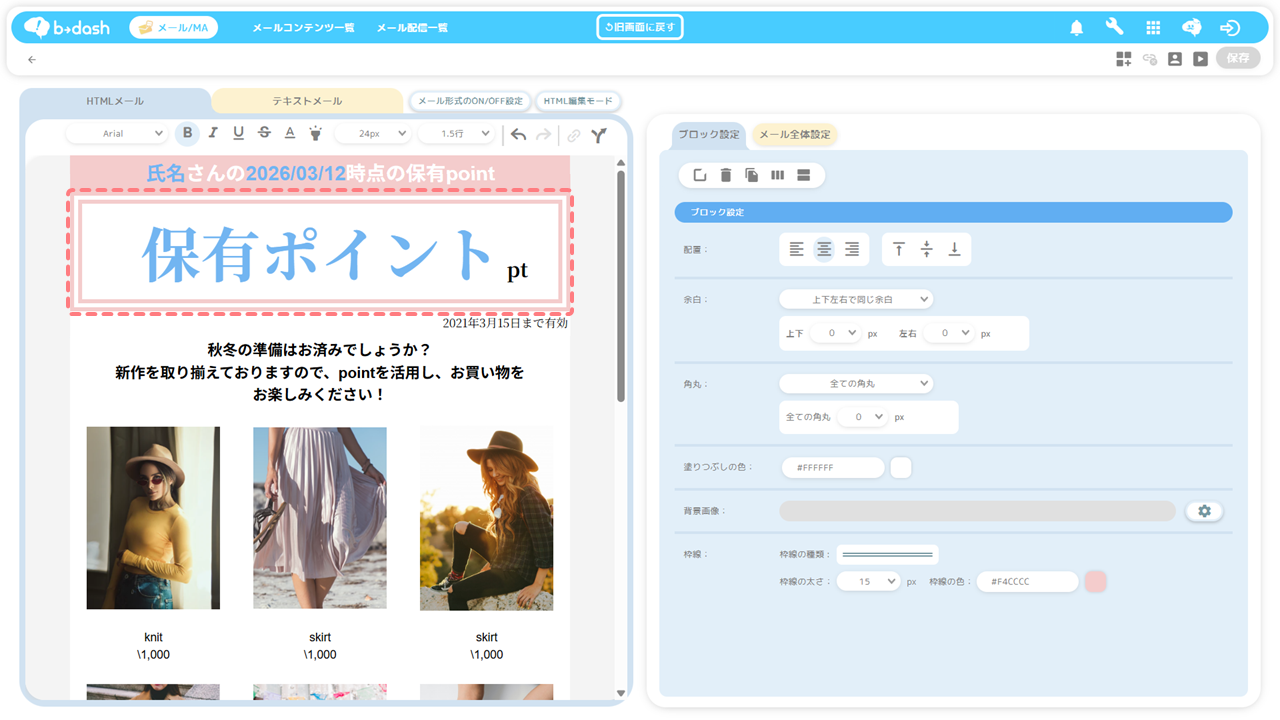The width and height of the screenshot is (1280, 720).
Task: Switch to the テキストメール tab
Action: (x=307, y=101)
